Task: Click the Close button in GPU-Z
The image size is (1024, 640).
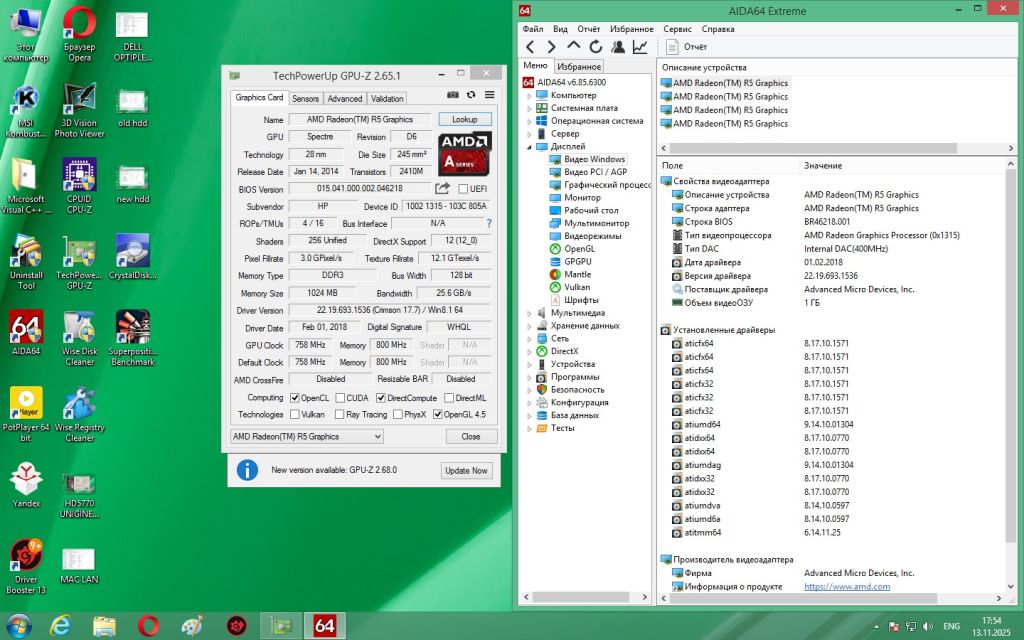Action: [x=471, y=436]
